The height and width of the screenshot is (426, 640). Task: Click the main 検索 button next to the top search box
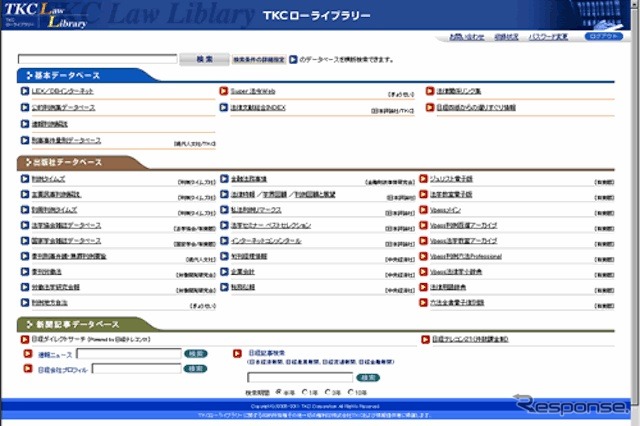[204, 59]
